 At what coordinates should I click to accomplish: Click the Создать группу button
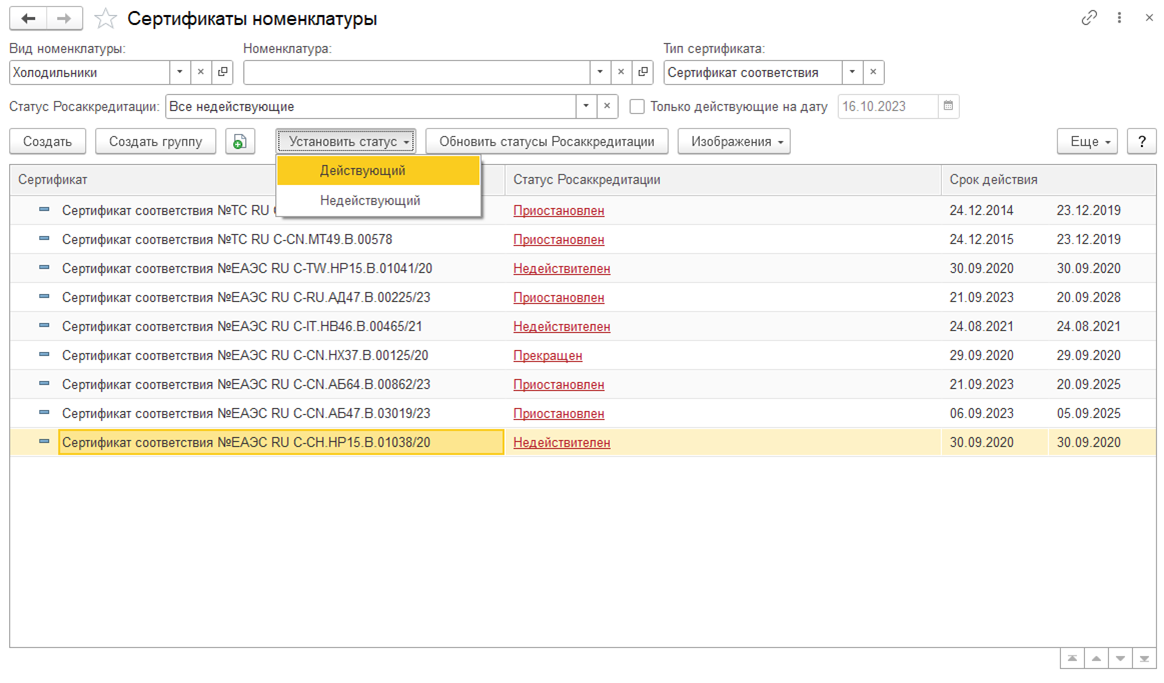(155, 142)
